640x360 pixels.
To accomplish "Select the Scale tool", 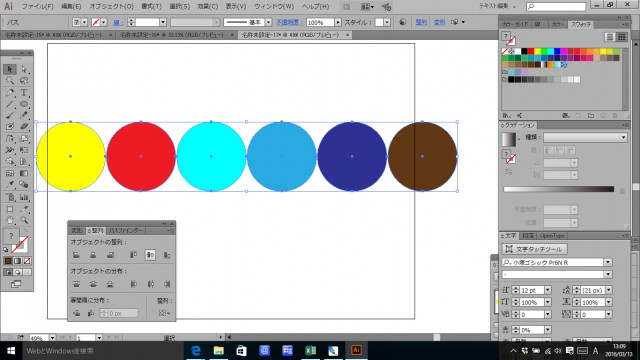I will 24,139.
